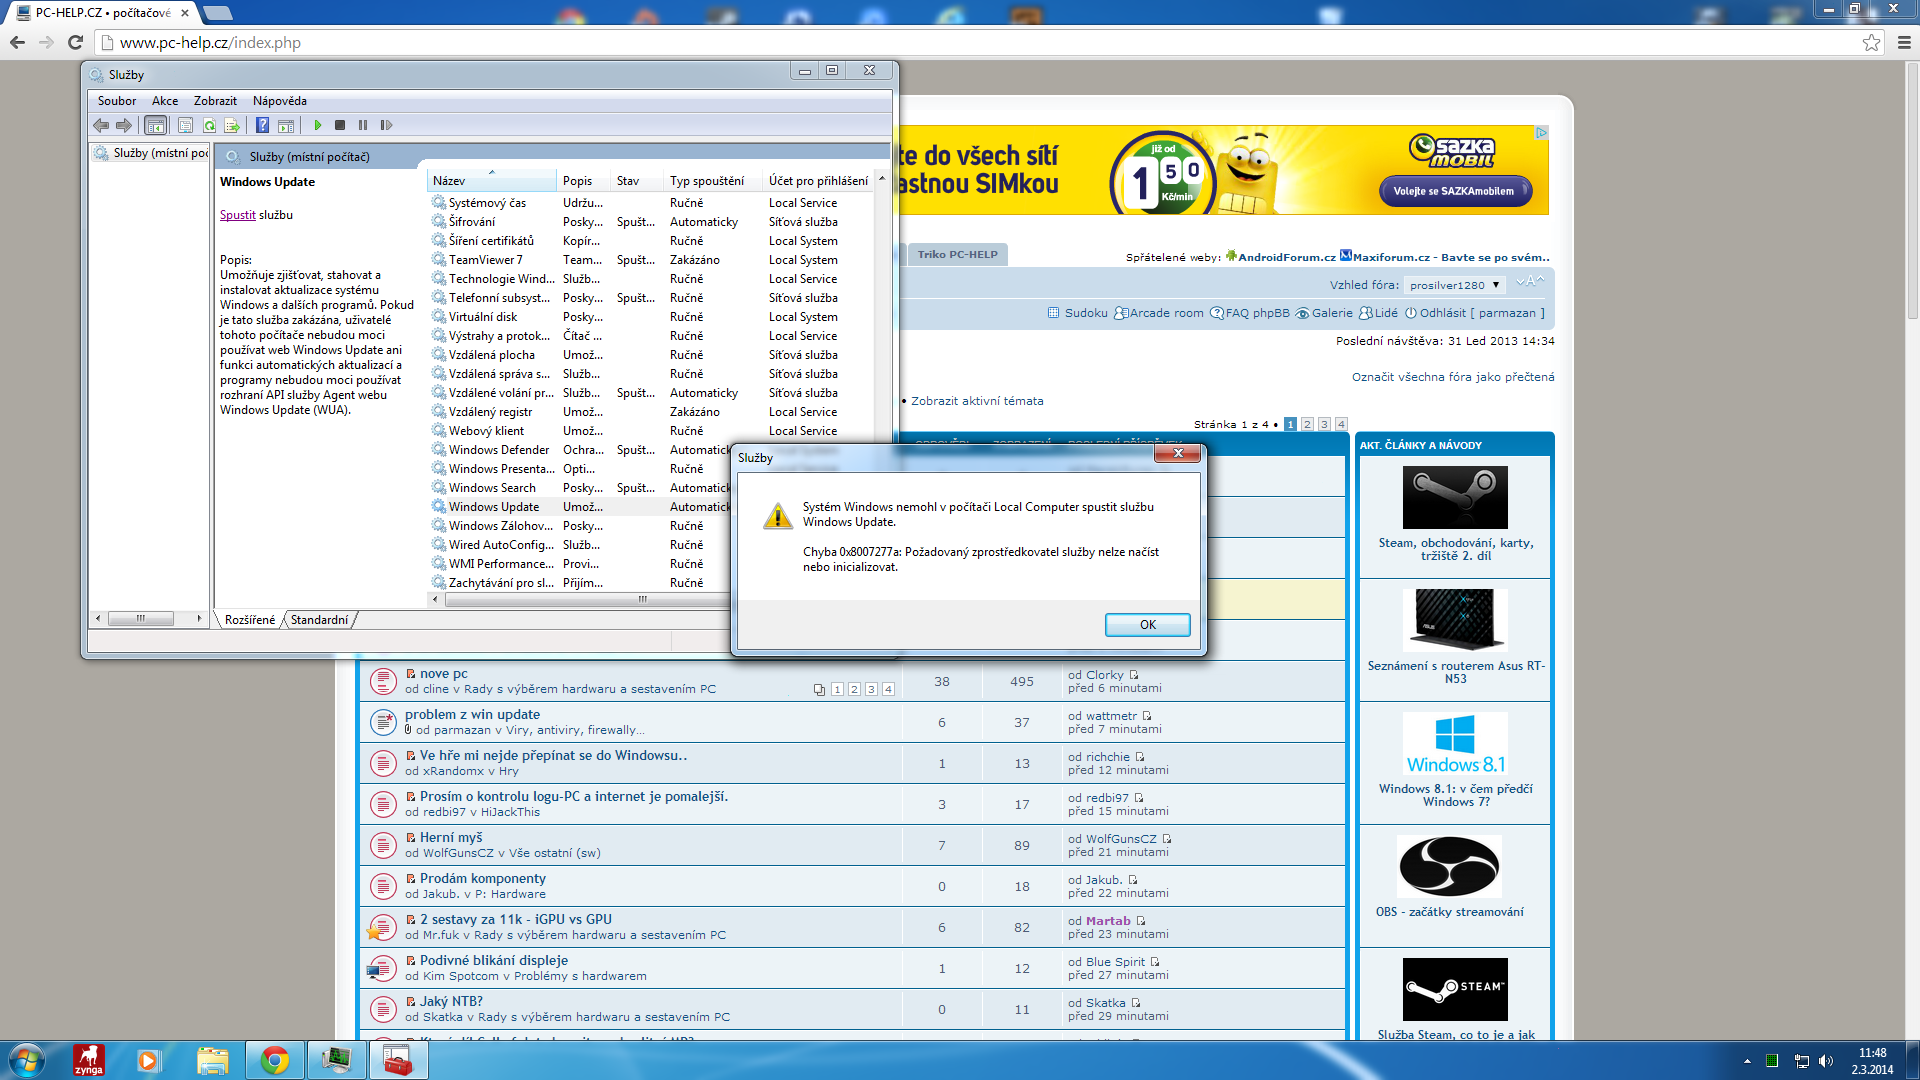
Task: Click the Start Service play icon
Action: (318, 125)
